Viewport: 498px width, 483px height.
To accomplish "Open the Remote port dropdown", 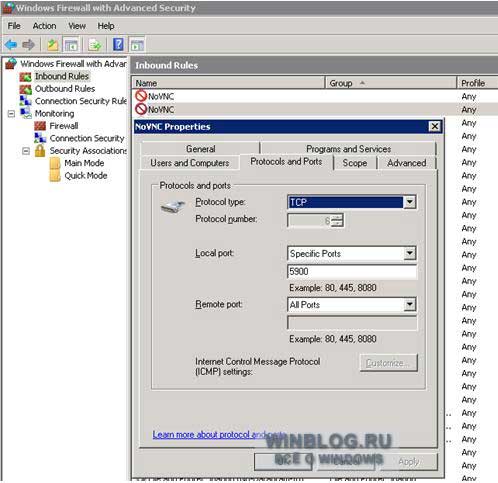I will coord(410,304).
